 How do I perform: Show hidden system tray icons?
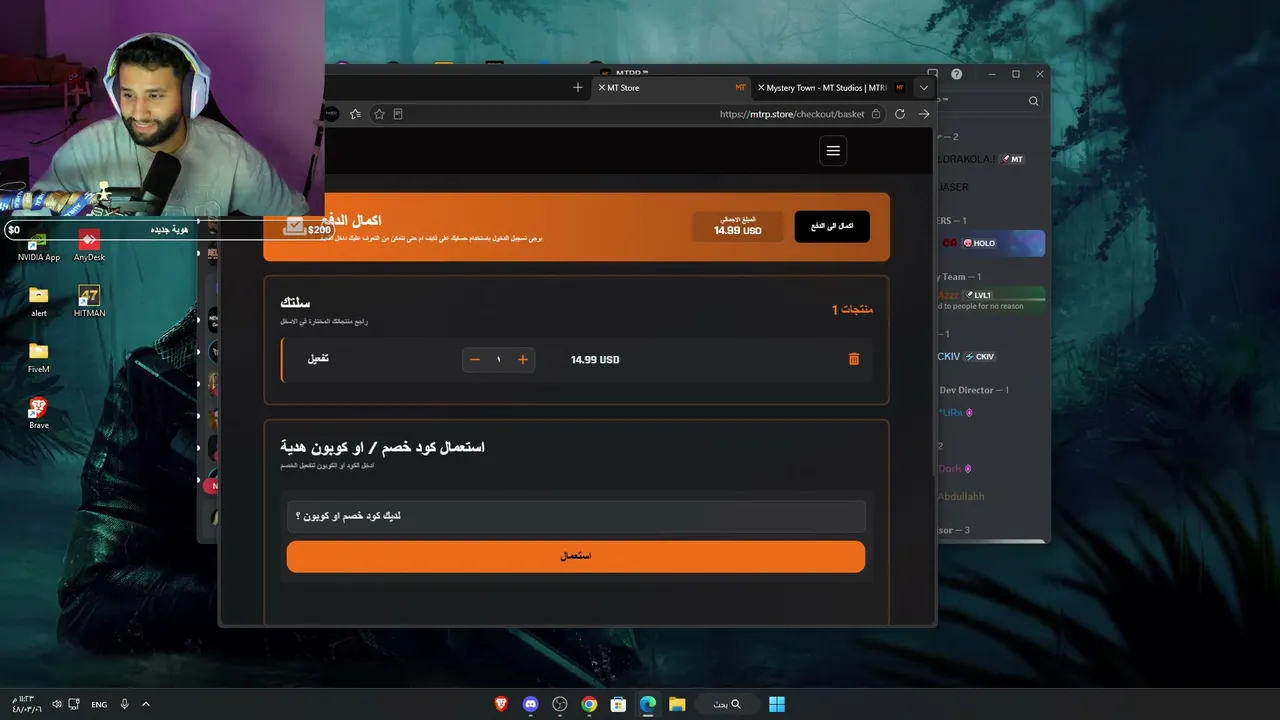146,704
